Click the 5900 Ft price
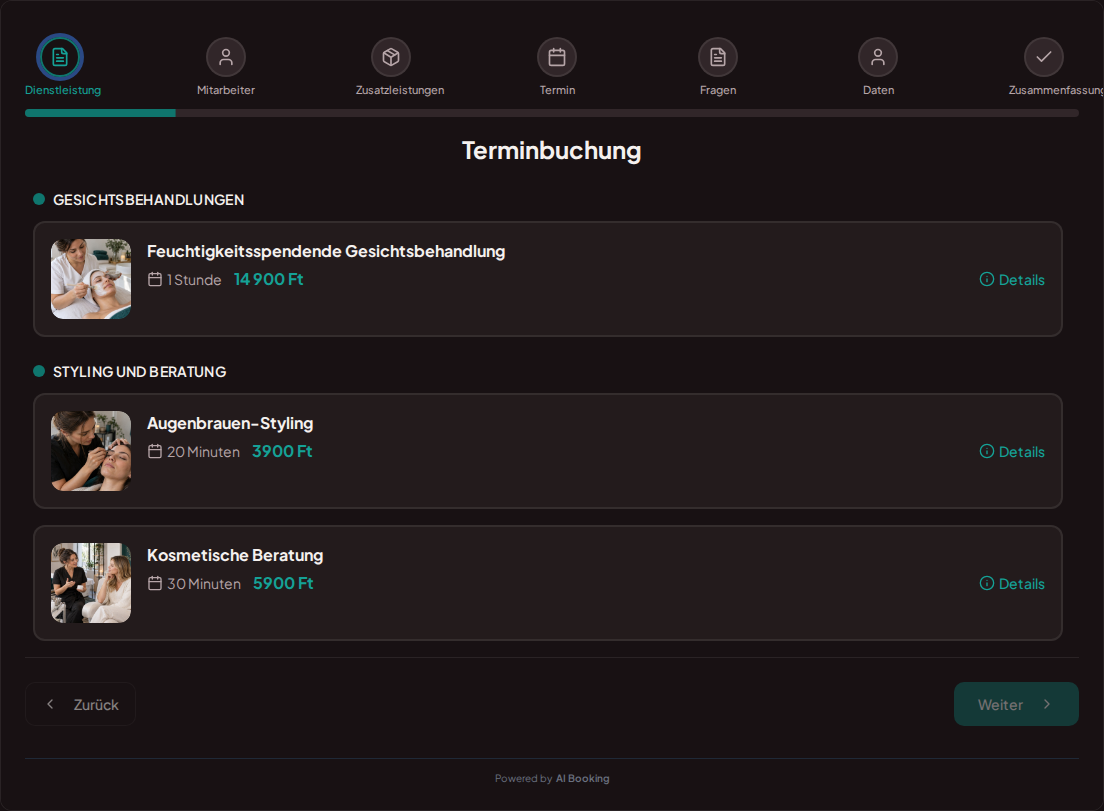 click(x=283, y=584)
